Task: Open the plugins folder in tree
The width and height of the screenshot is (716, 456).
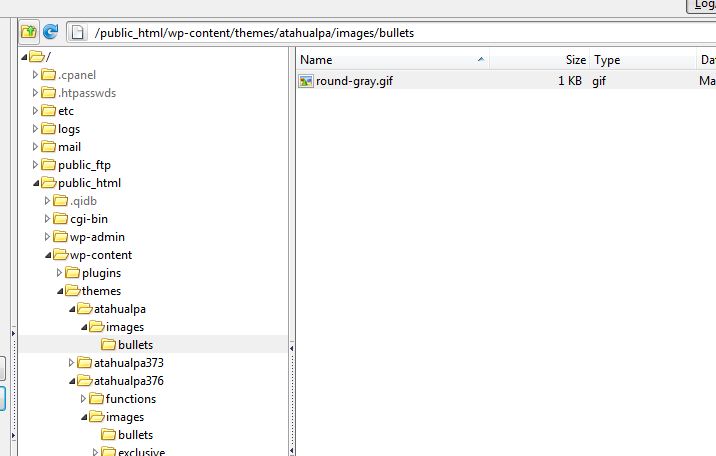Action: (101, 273)
